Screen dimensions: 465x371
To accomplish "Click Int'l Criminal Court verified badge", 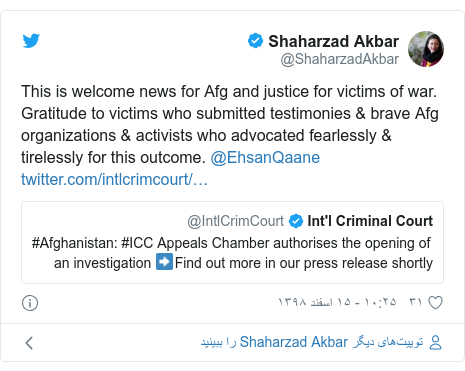I will [x=296, y=221].
